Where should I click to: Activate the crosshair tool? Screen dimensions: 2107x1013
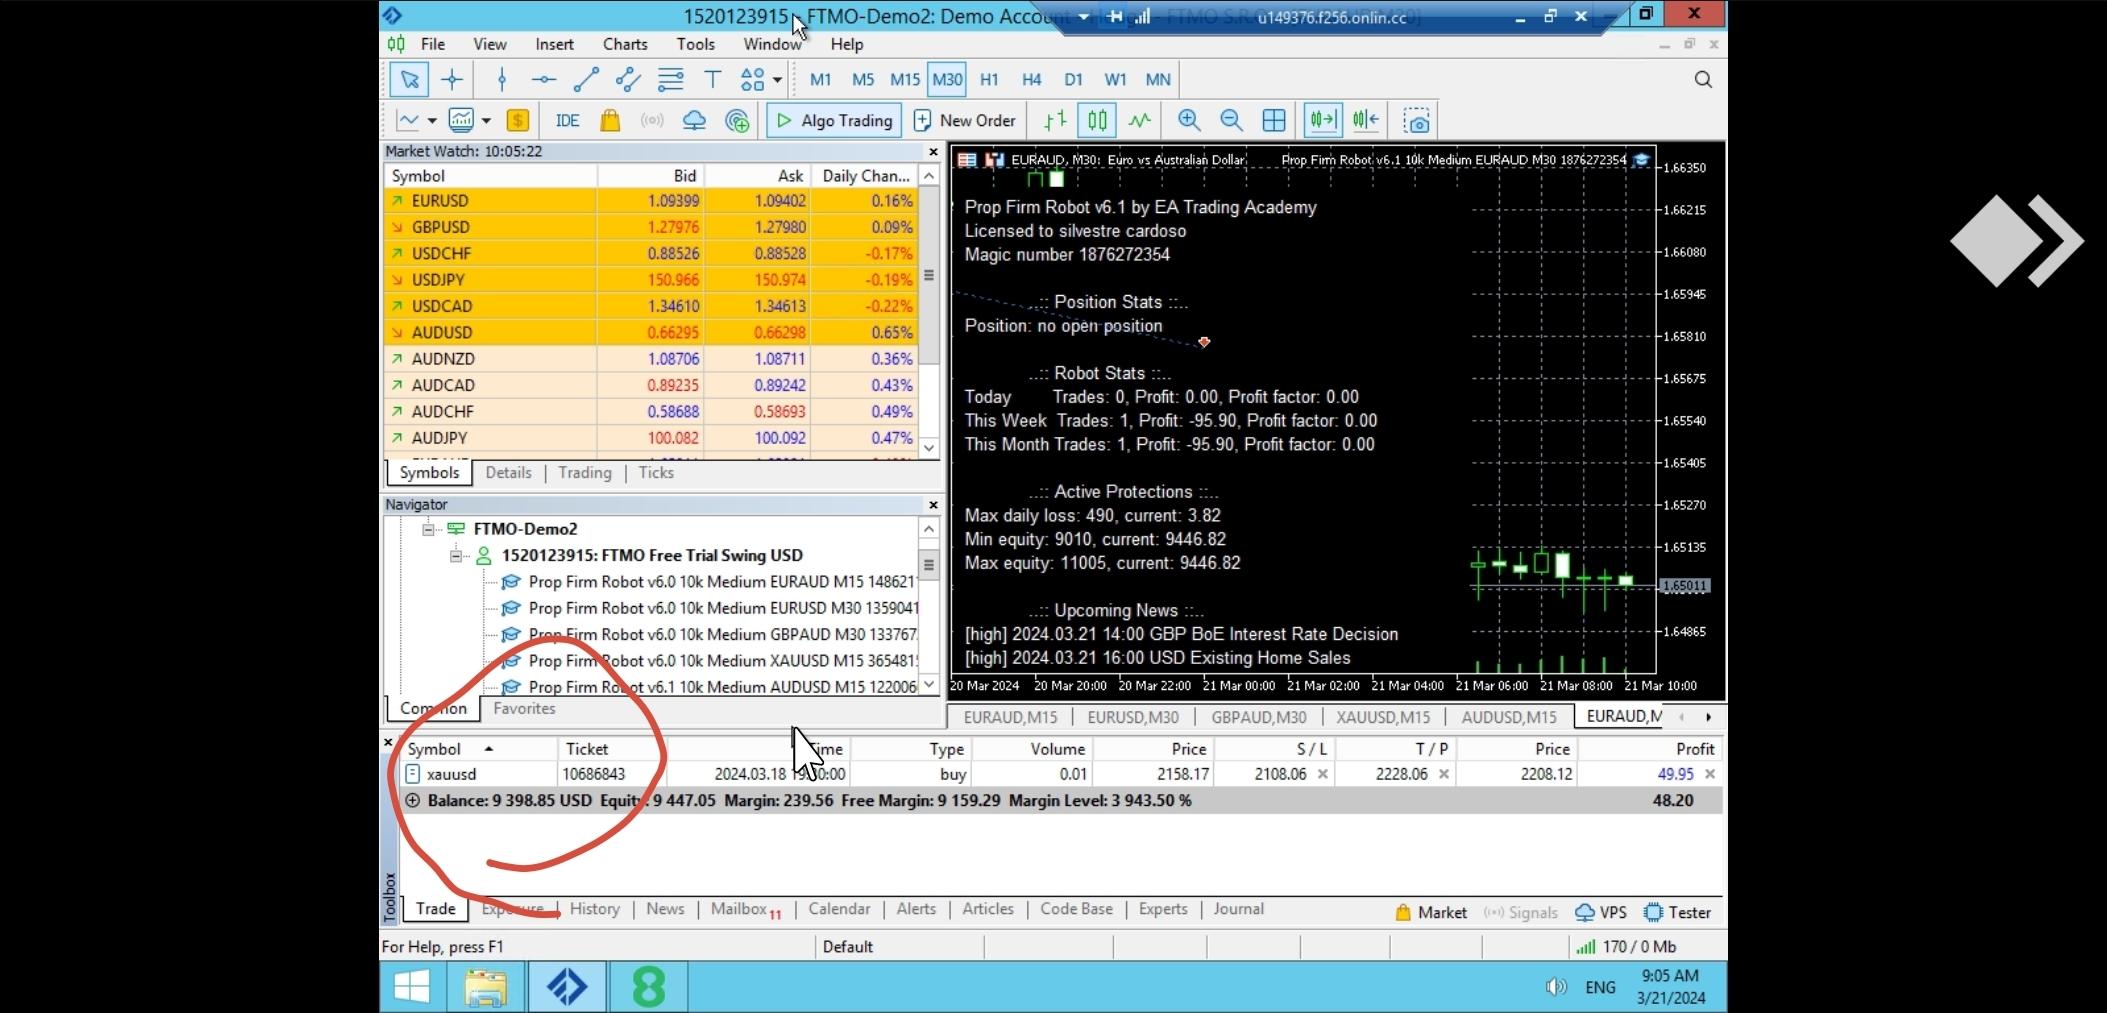coord(452,80)
